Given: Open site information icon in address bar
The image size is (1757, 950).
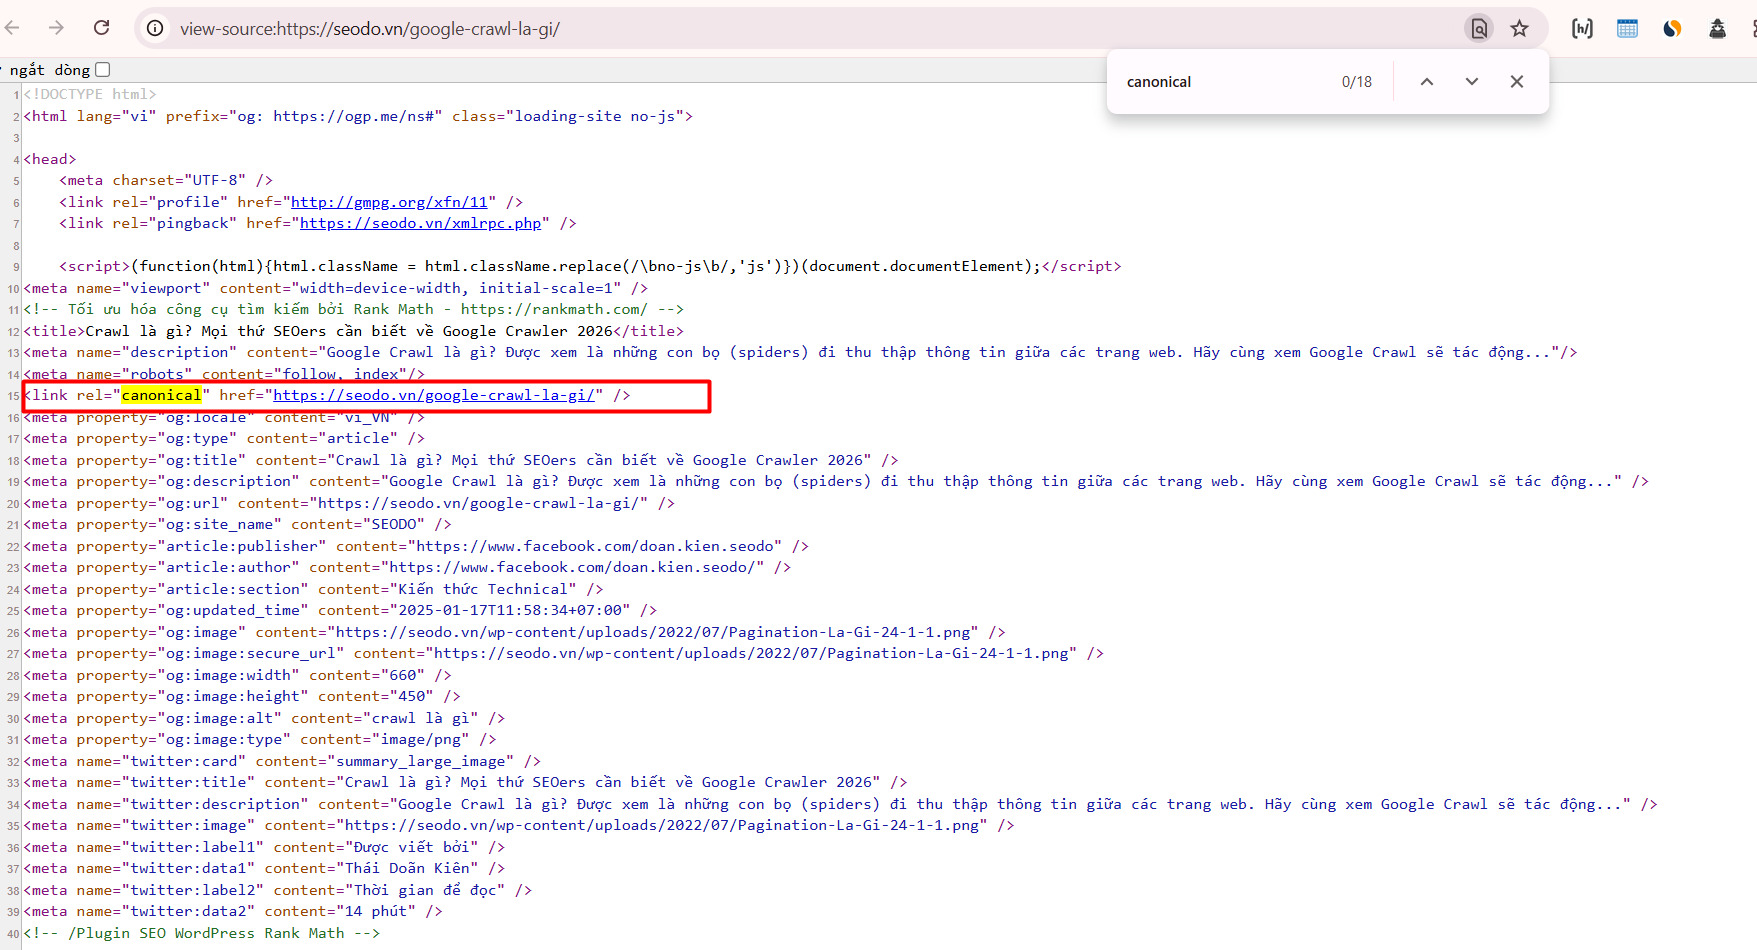Looking at the screenshot, I should coord(155,28).
